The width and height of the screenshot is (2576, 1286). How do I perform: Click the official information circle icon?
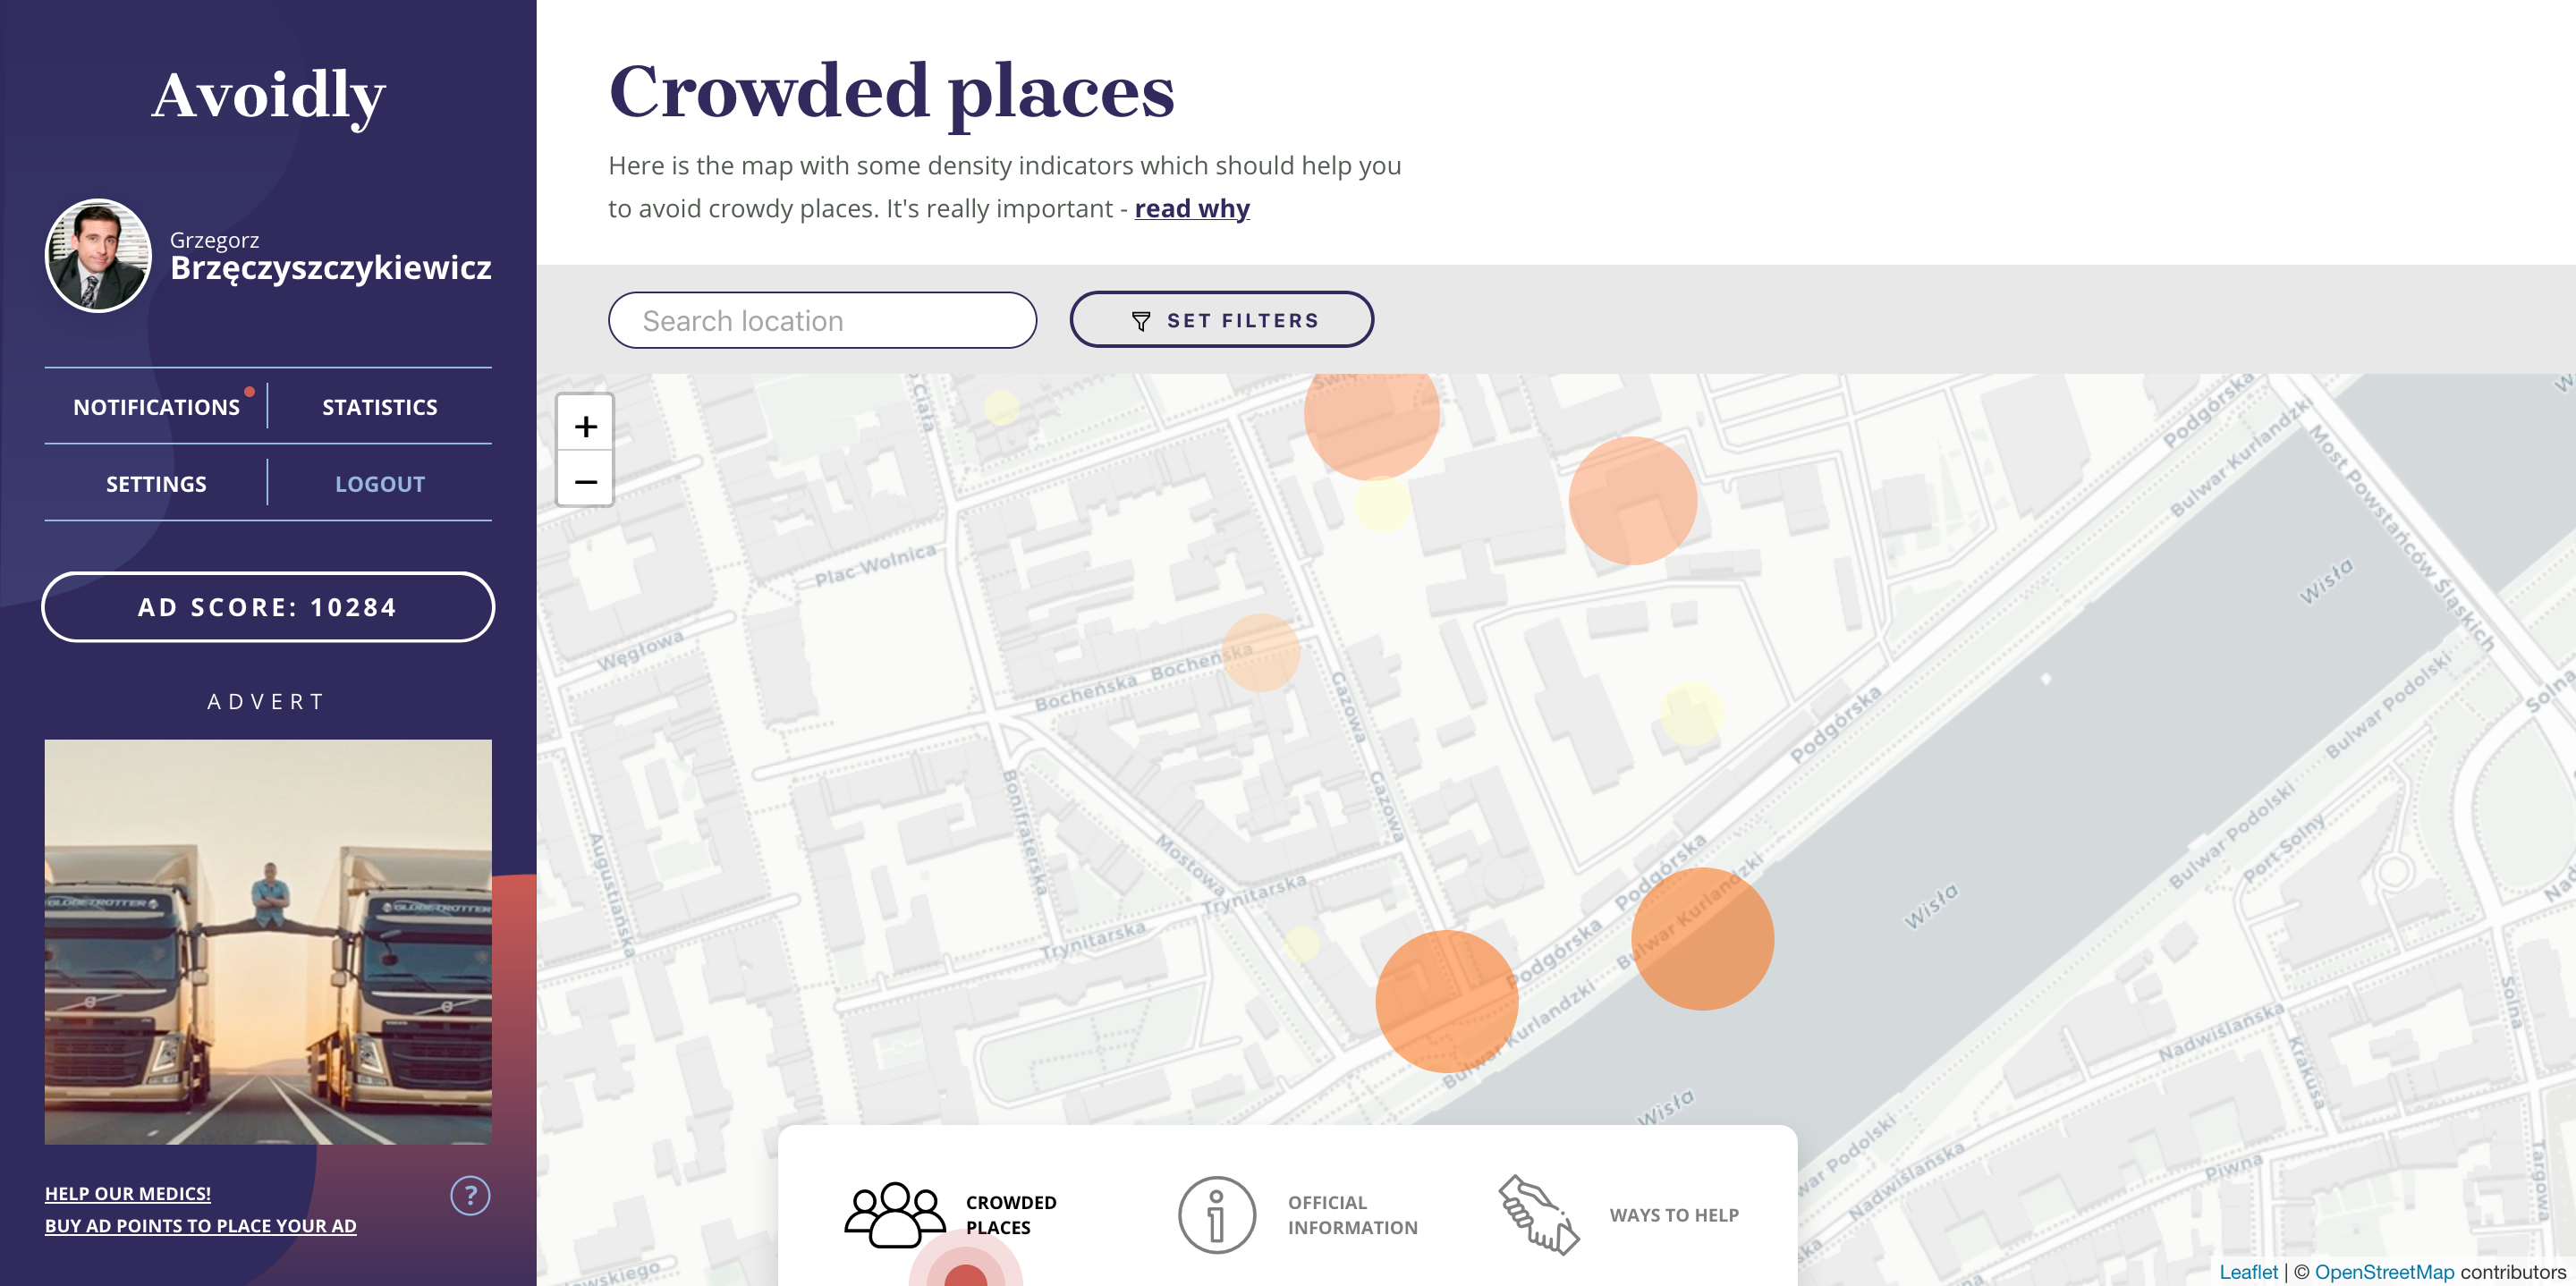point(1216,1214)
